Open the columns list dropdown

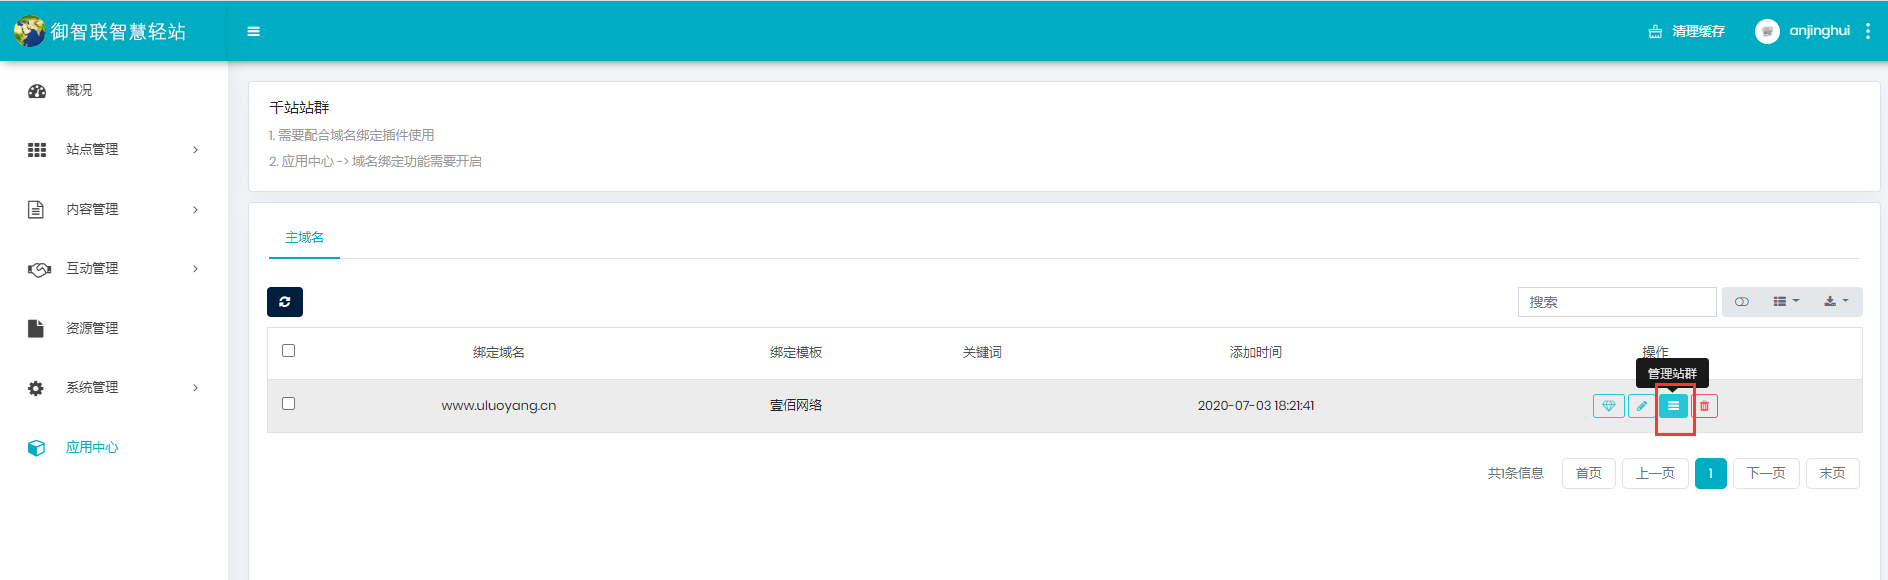coord(1785,302)
